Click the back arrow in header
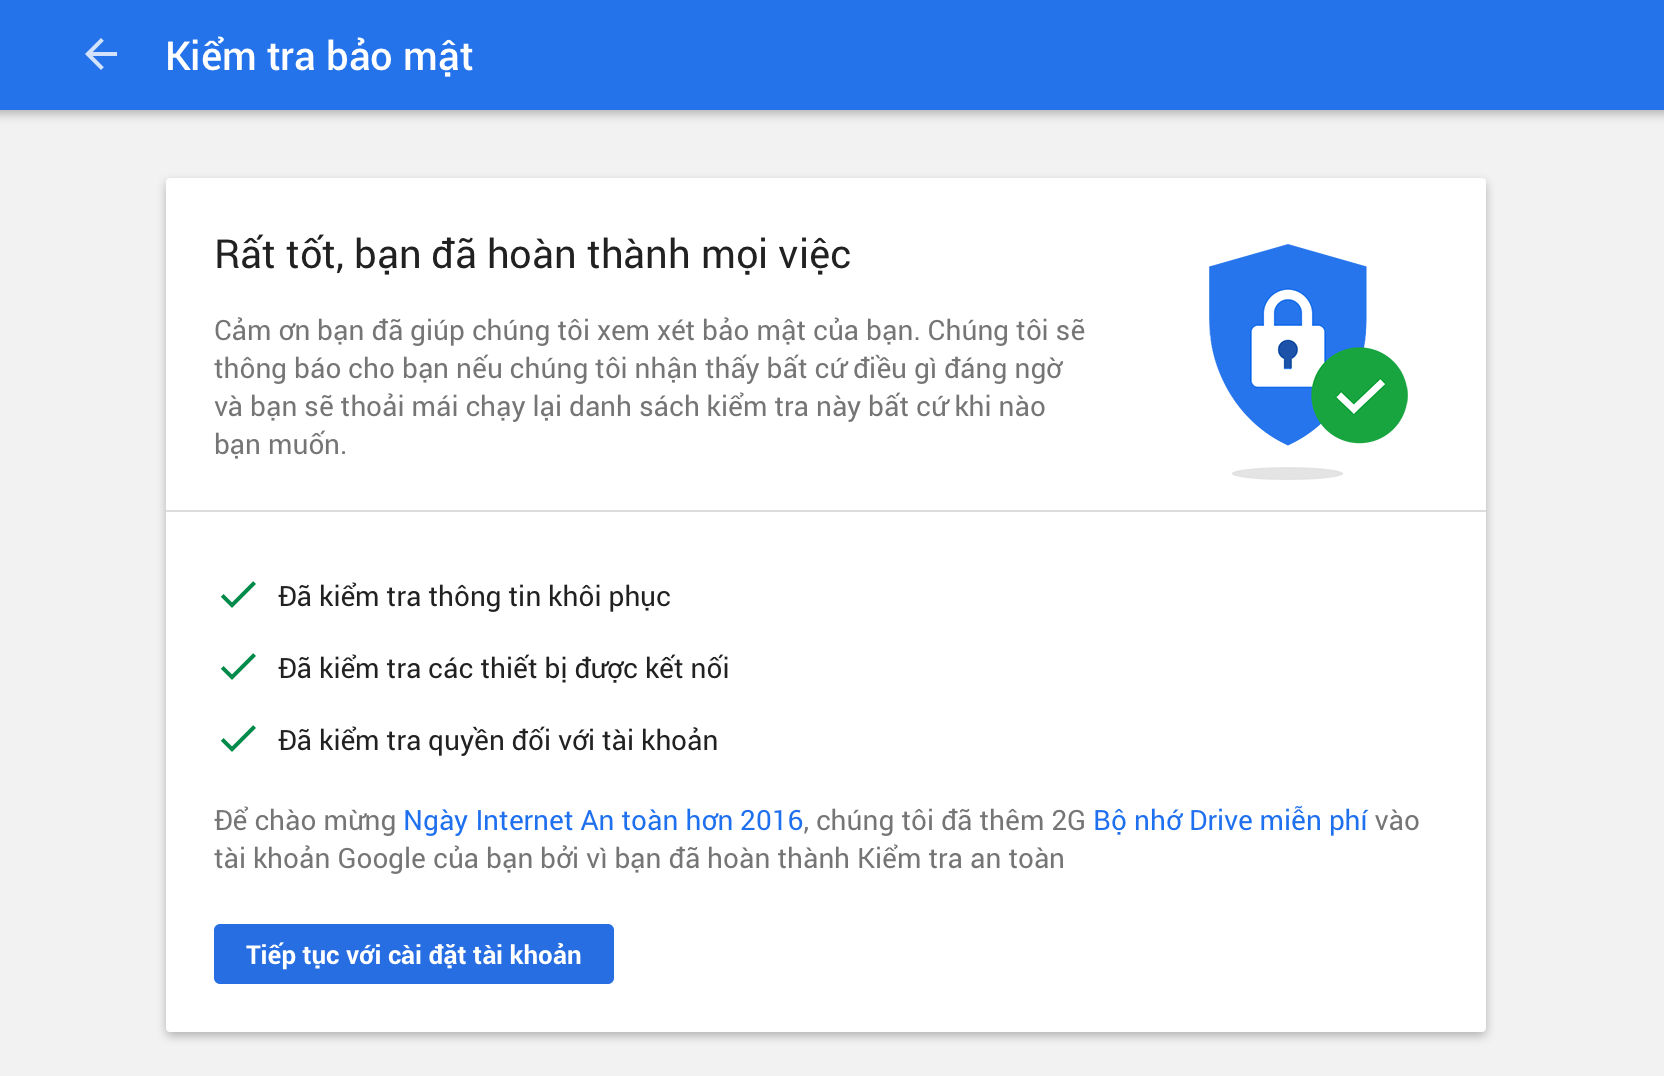 pos(101,55)
